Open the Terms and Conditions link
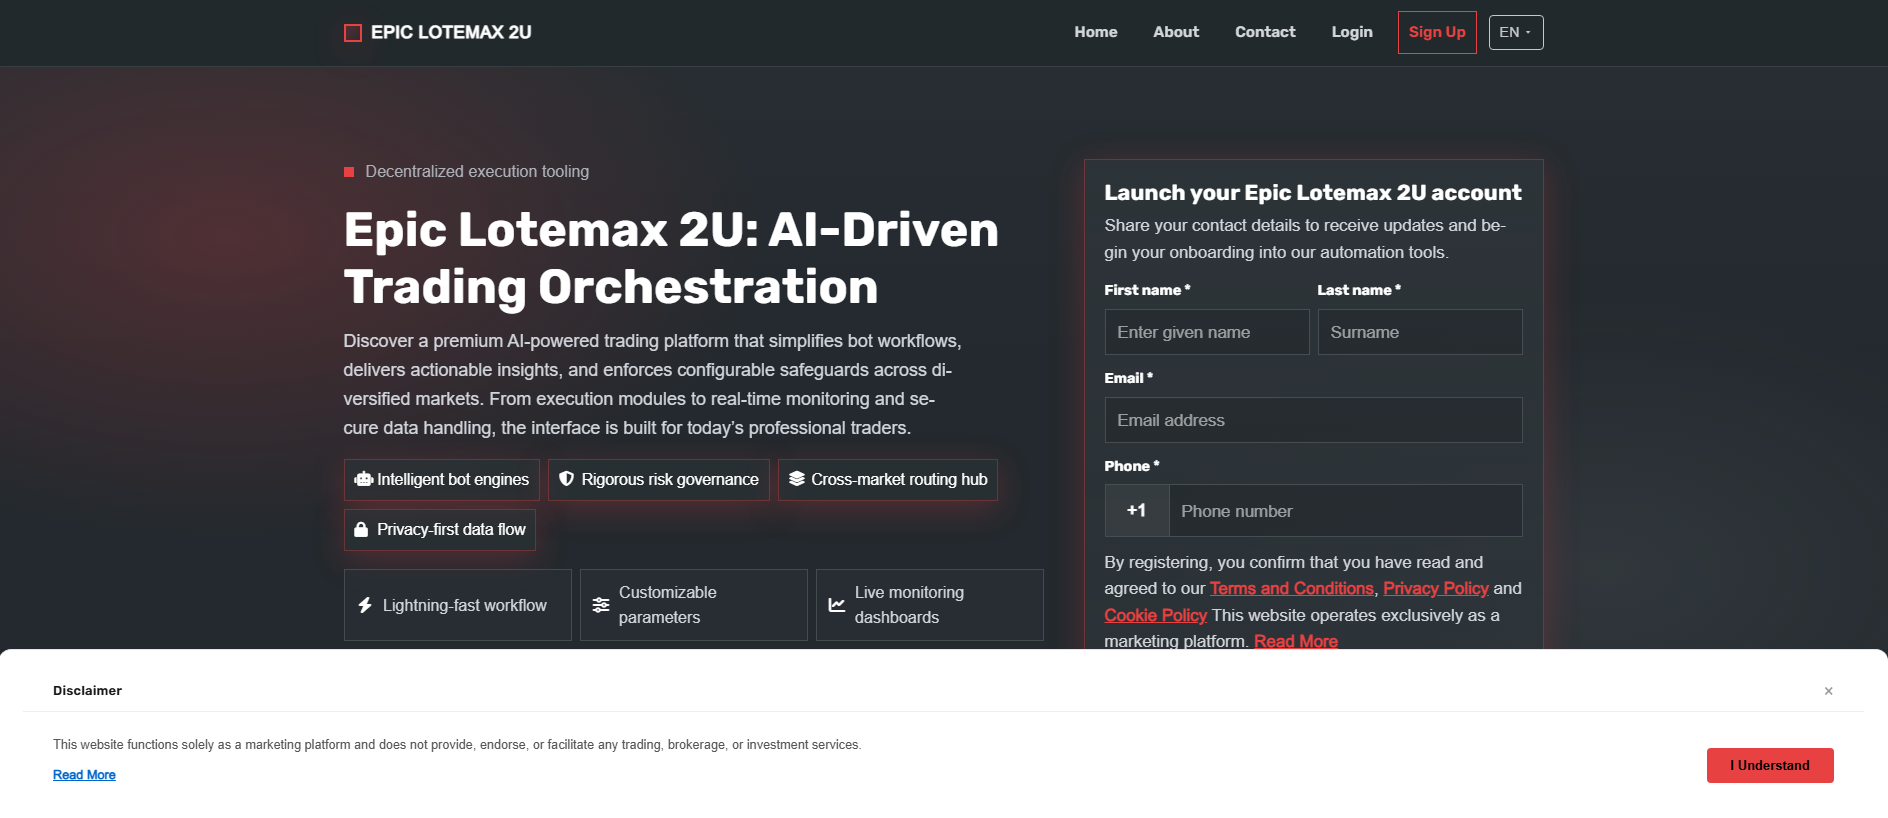This screenshot has height=818, width=1888. [x=1292, y=588]
